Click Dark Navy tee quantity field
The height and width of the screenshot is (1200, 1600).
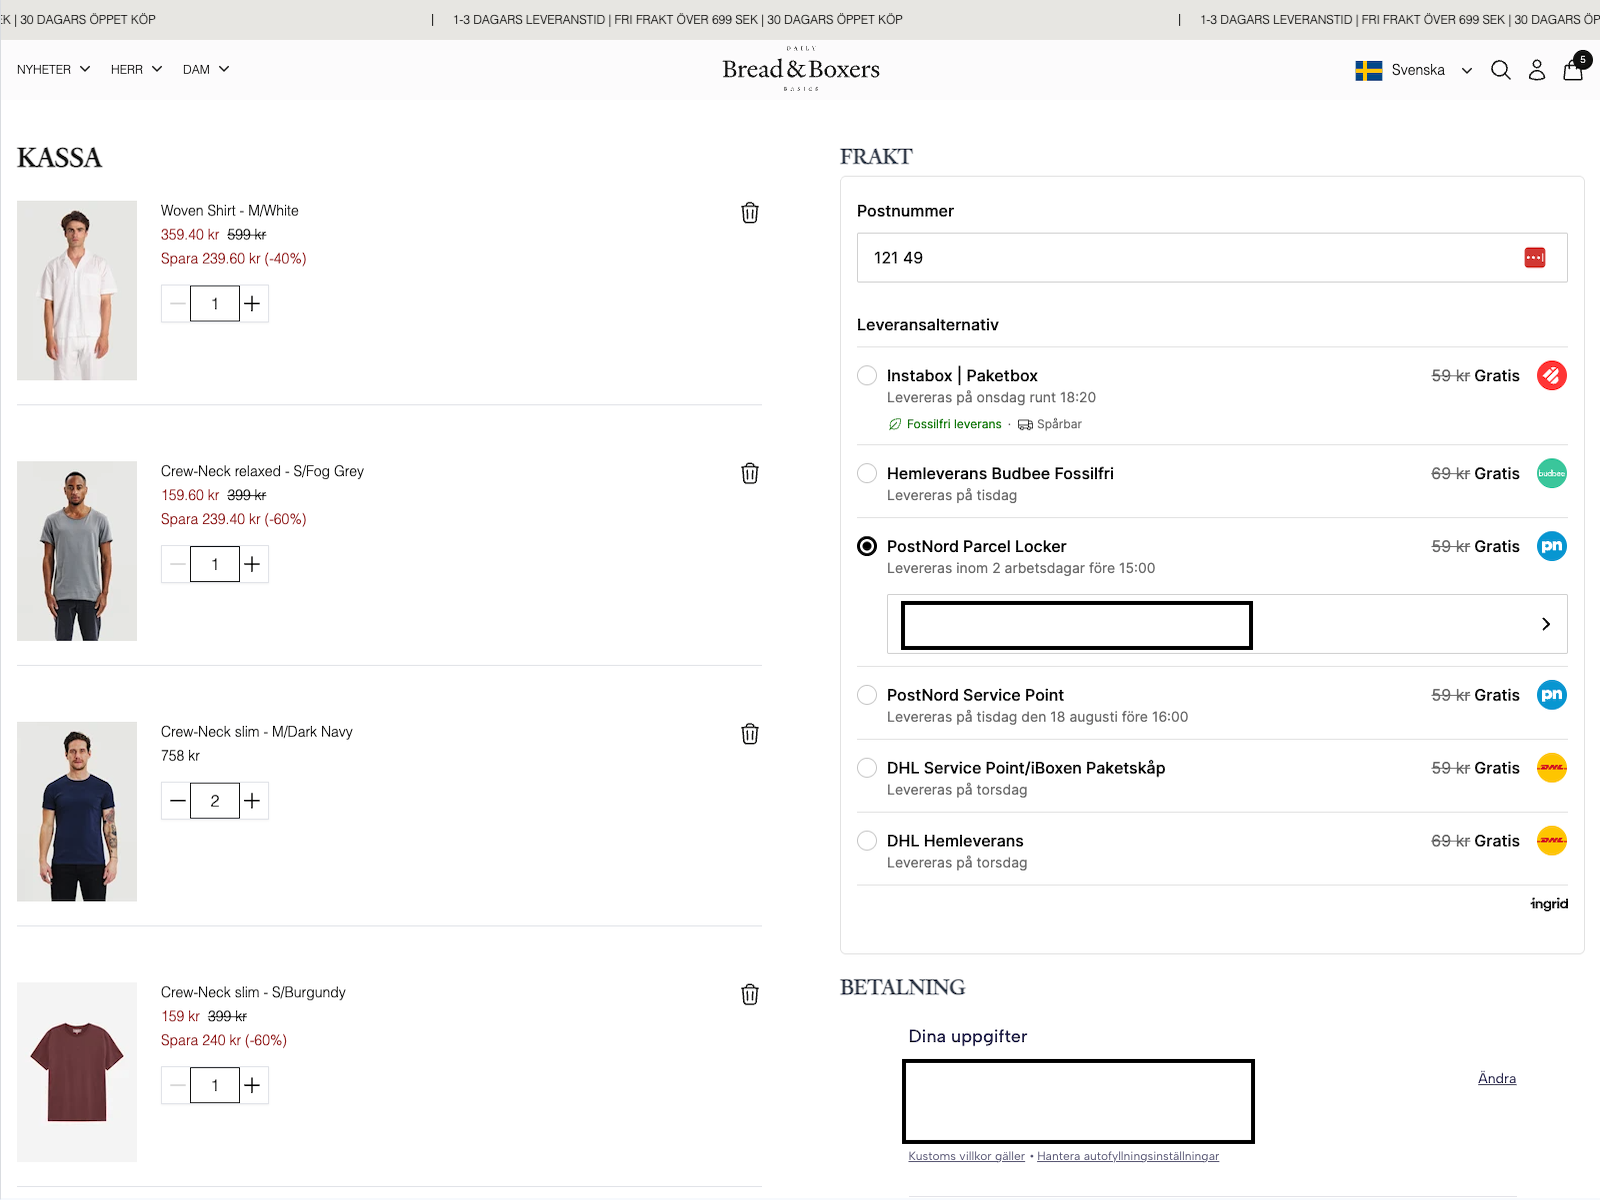click(x=215, y=801)
